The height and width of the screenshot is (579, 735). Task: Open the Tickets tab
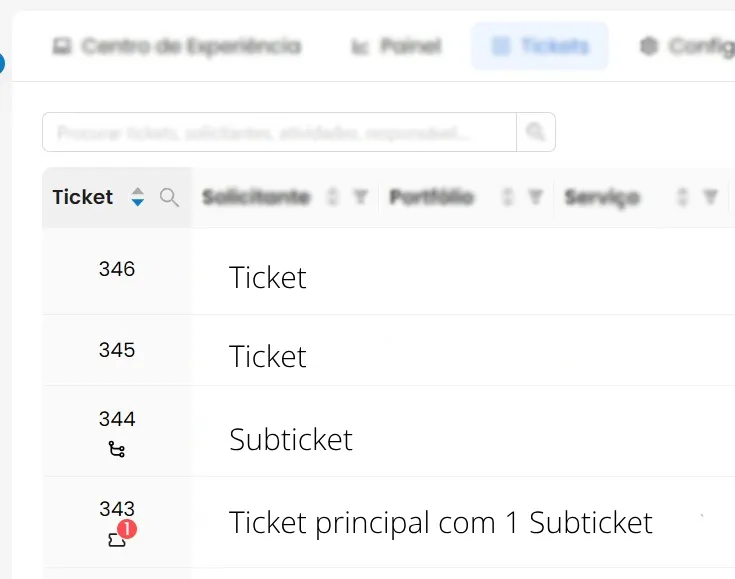coord(540,46)
